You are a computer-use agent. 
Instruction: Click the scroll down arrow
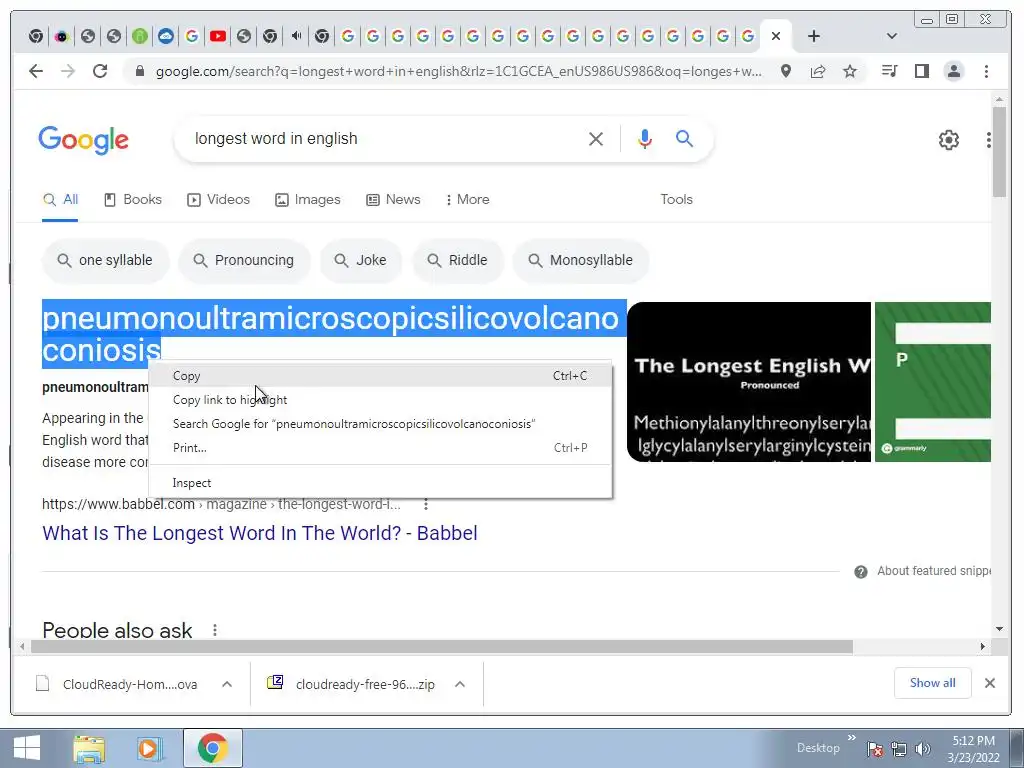pyautogui.click(x=999, y=629)
